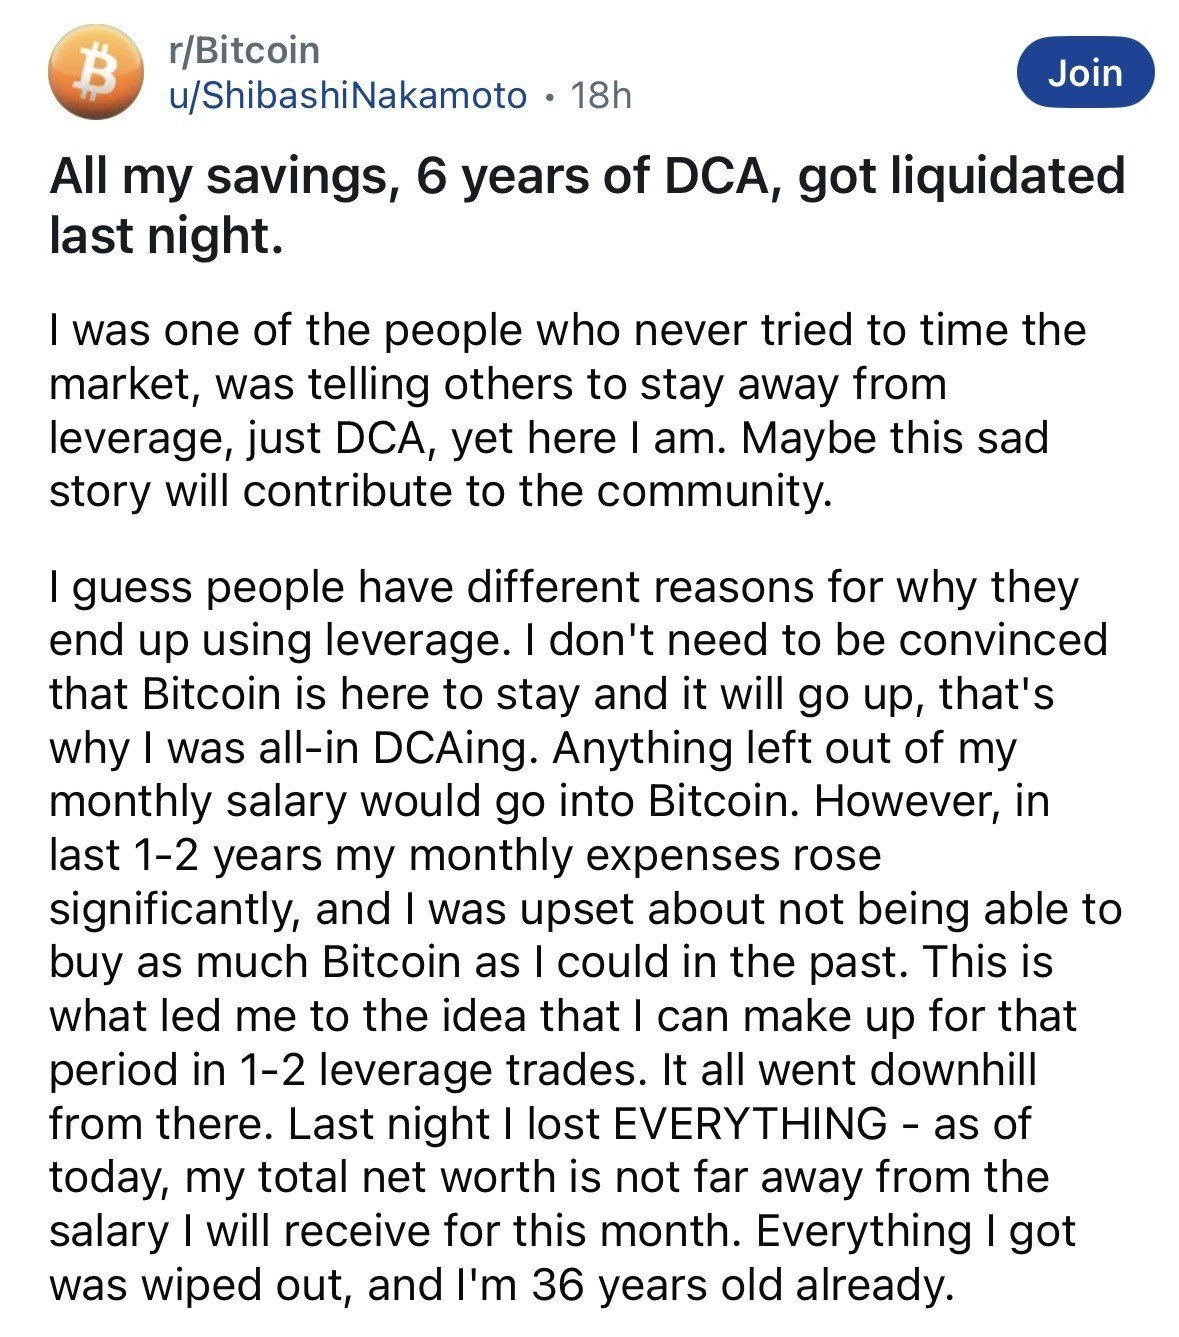Open u/ShibashiNakamoto's user profile

point(346,96)
